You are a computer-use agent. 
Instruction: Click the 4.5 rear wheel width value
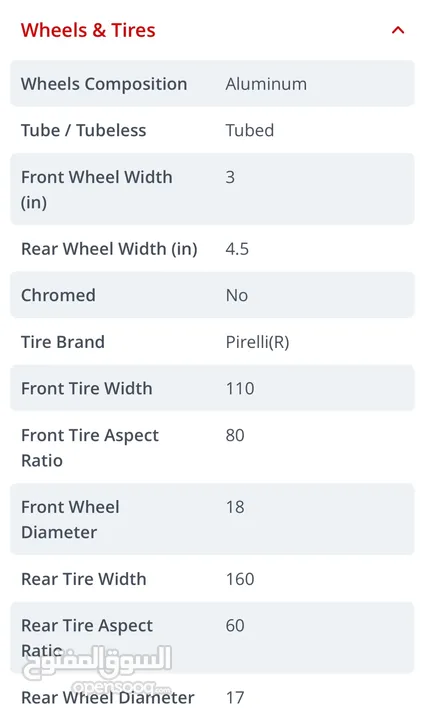point(237,249)
